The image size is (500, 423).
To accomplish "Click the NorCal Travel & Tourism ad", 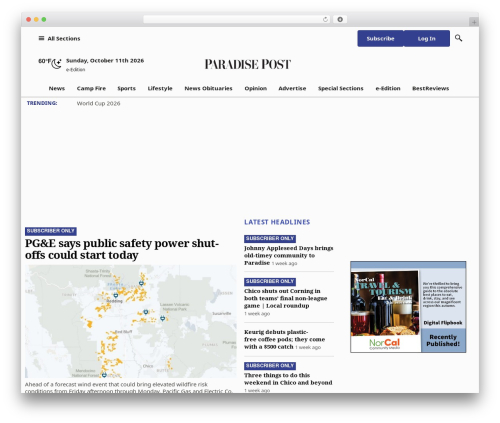I will point(408,307).
